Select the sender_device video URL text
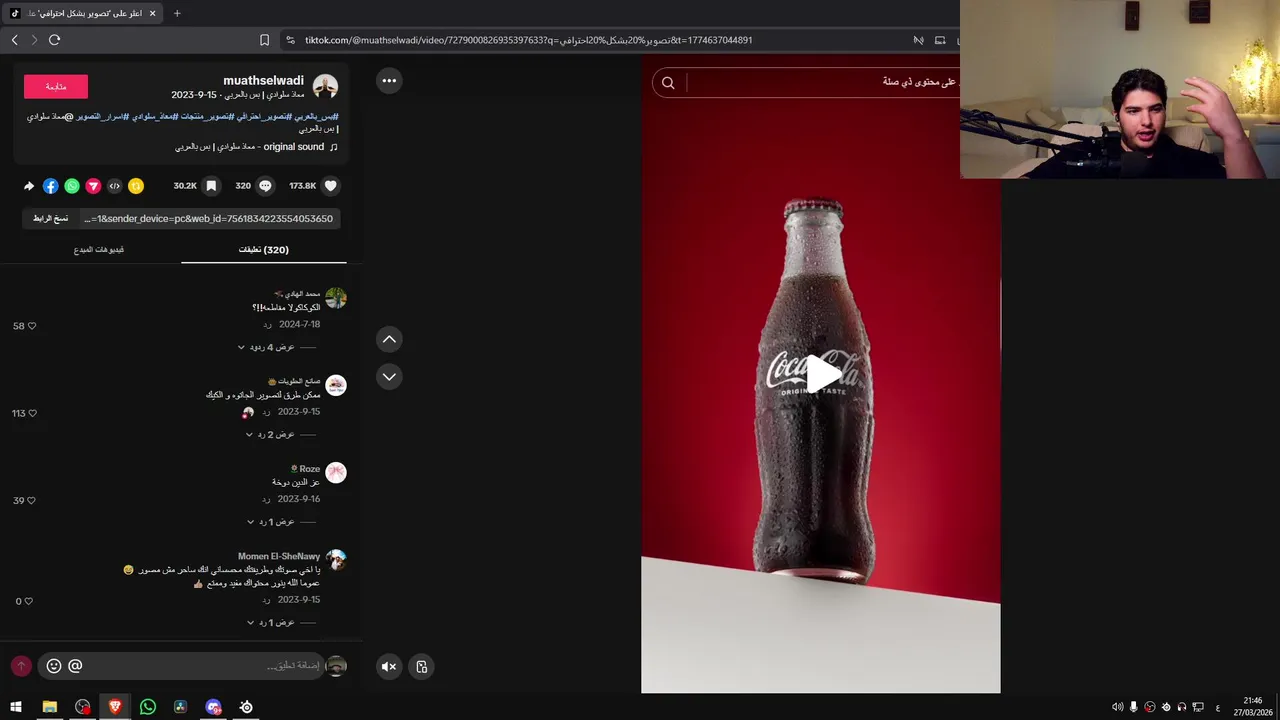1280x720 pixels. click(x=208, y=218)
